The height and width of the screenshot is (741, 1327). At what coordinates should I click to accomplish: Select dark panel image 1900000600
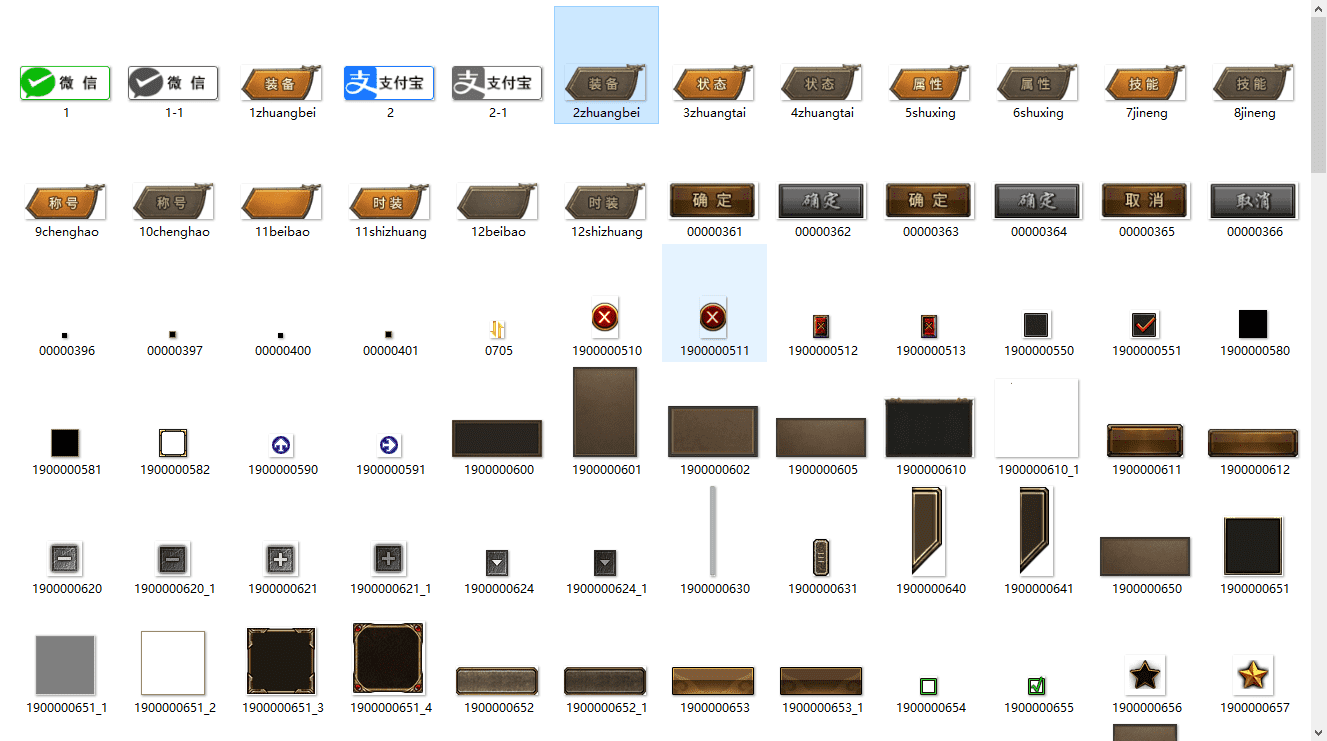[x=497, y=438]
